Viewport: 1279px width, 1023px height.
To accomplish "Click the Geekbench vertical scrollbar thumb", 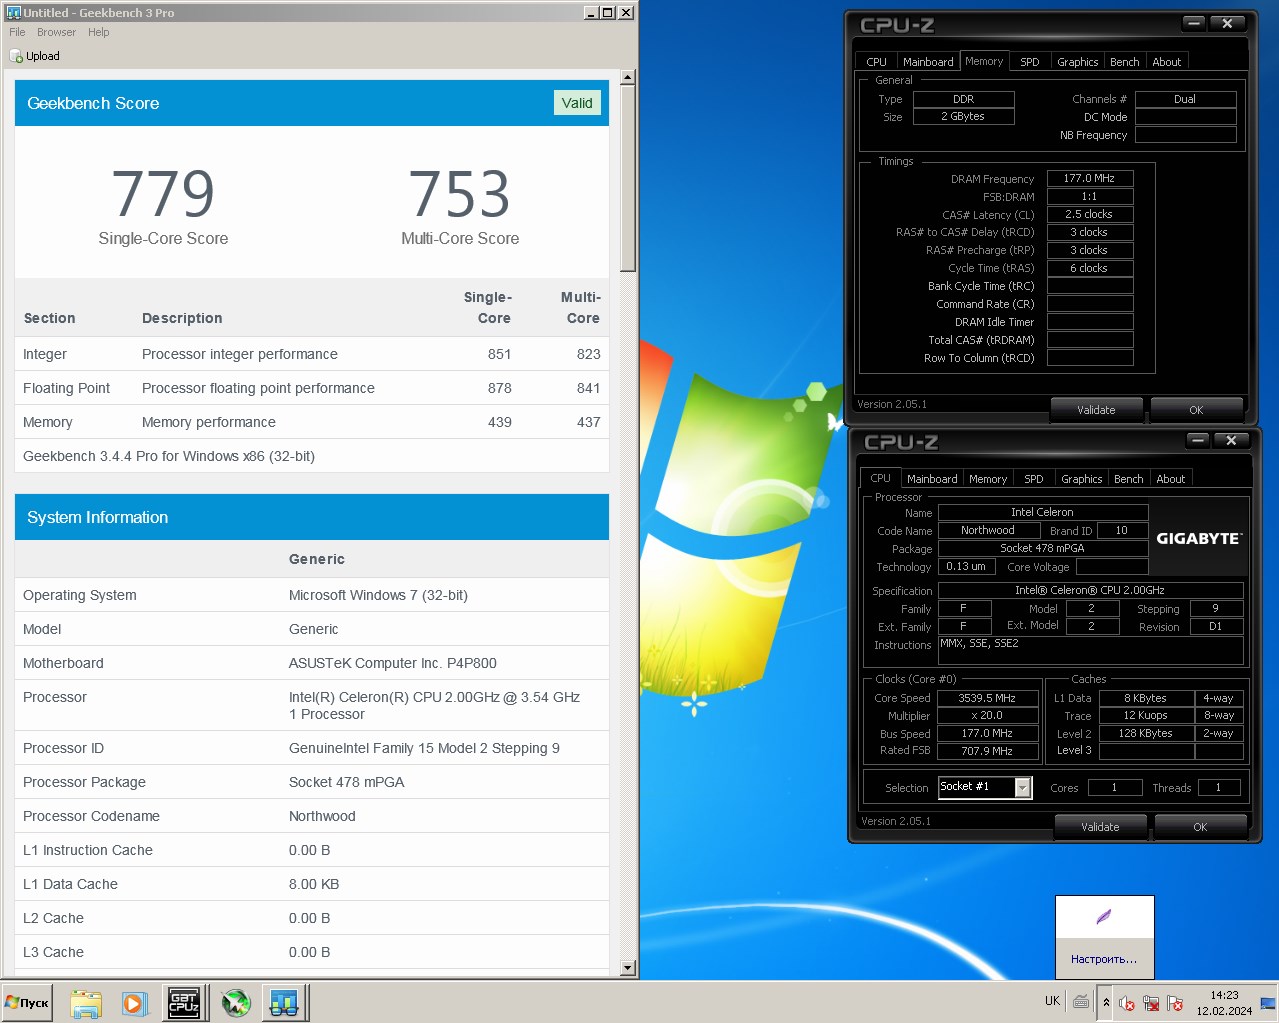I will (628, 178).
